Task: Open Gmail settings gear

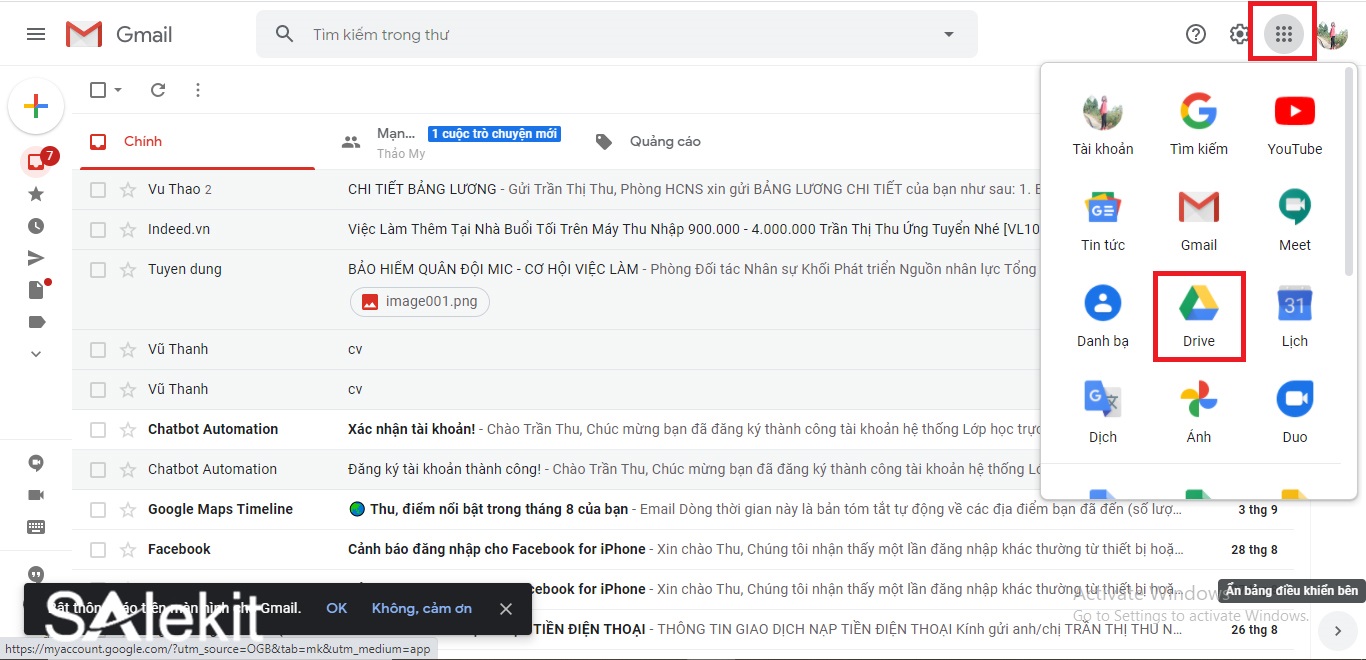Action: (1239, 33)
